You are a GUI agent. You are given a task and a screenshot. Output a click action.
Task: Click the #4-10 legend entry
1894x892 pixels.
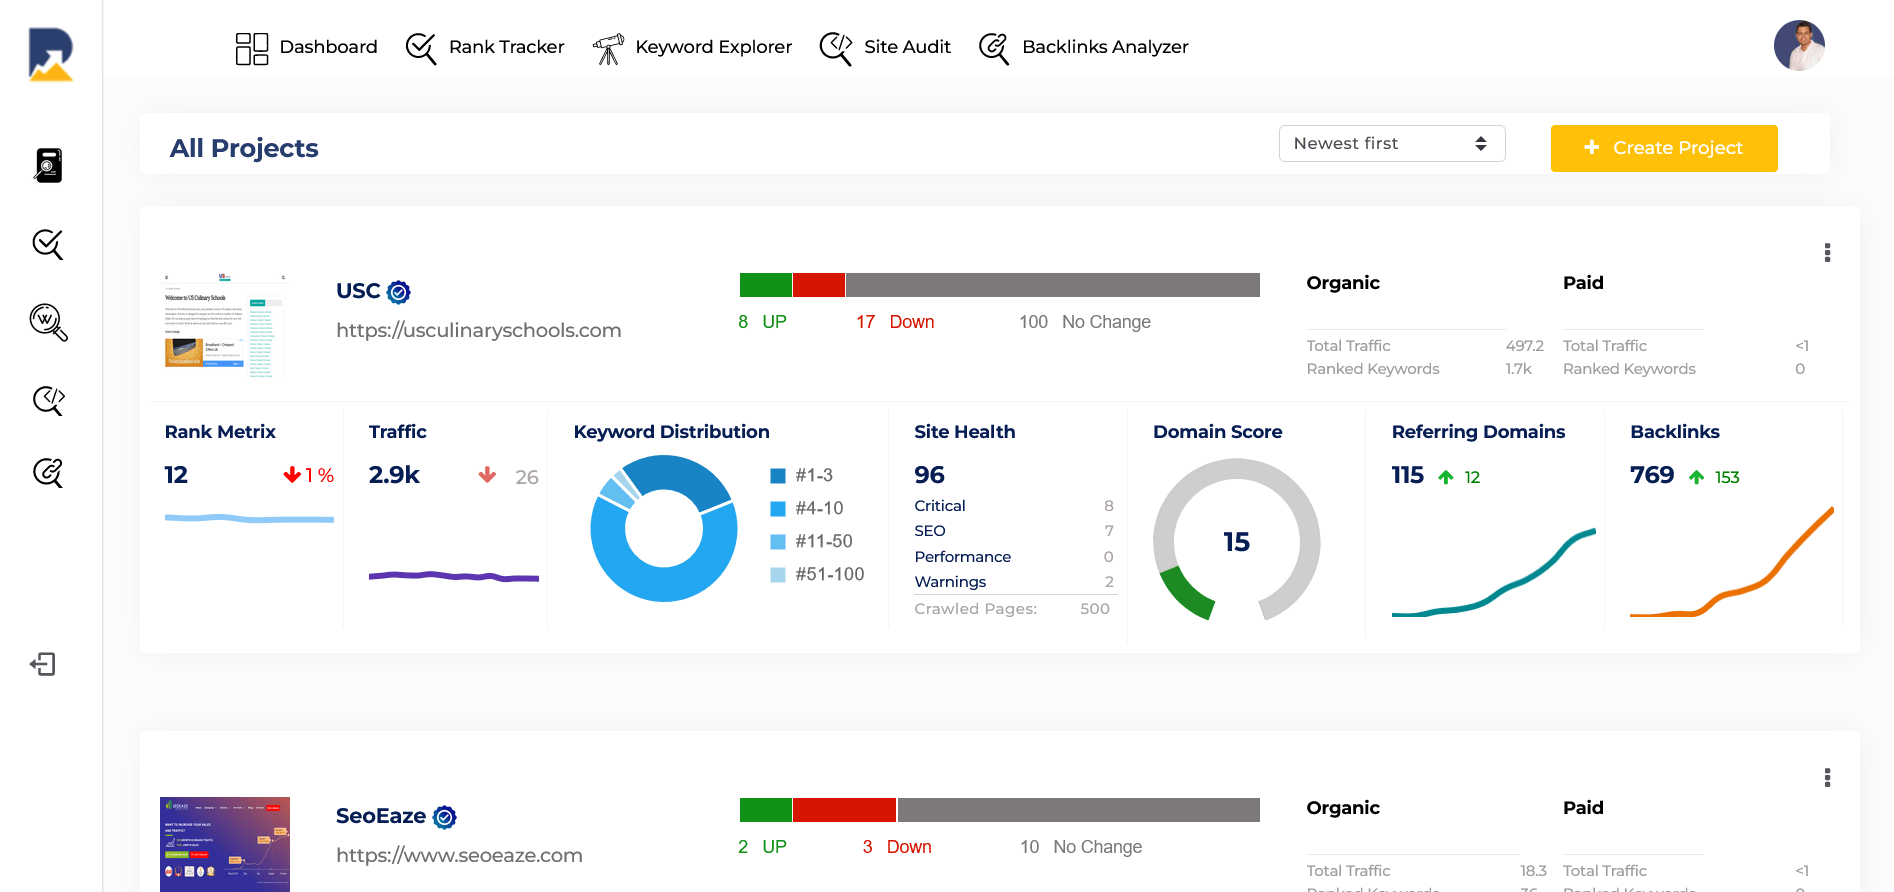pos(808,509)
